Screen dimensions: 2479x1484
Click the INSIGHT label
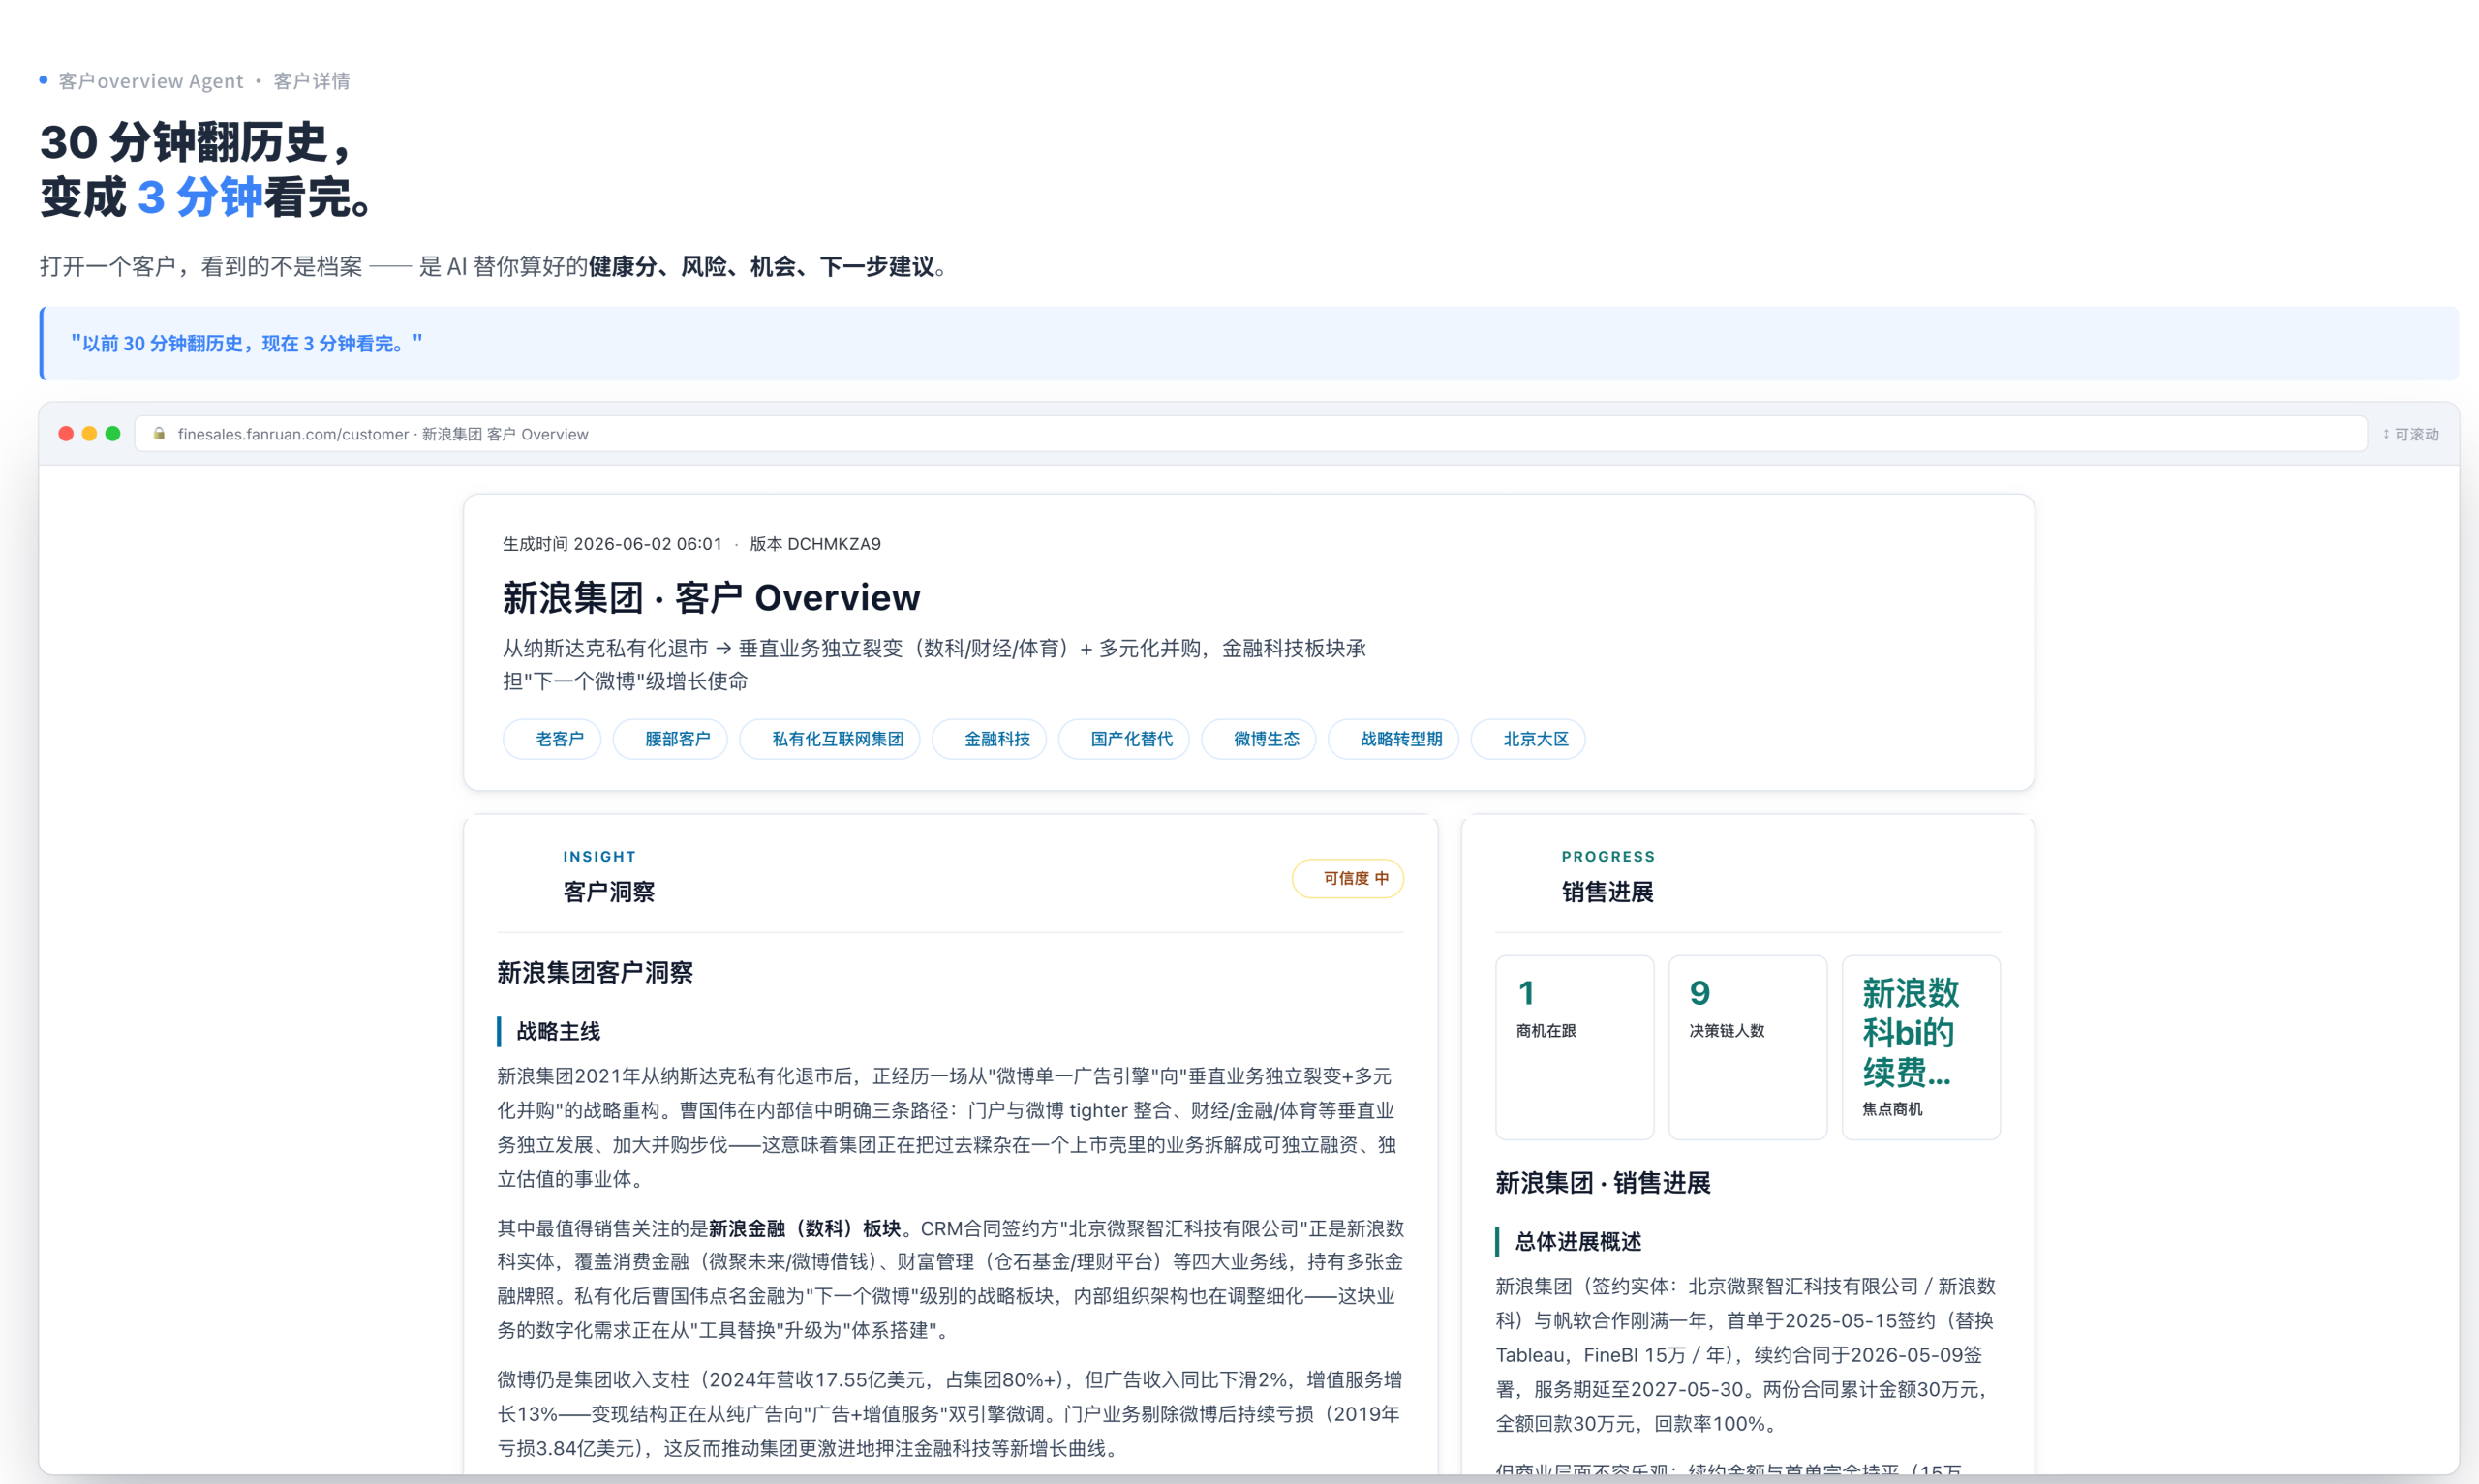click(x=599, y=857)
